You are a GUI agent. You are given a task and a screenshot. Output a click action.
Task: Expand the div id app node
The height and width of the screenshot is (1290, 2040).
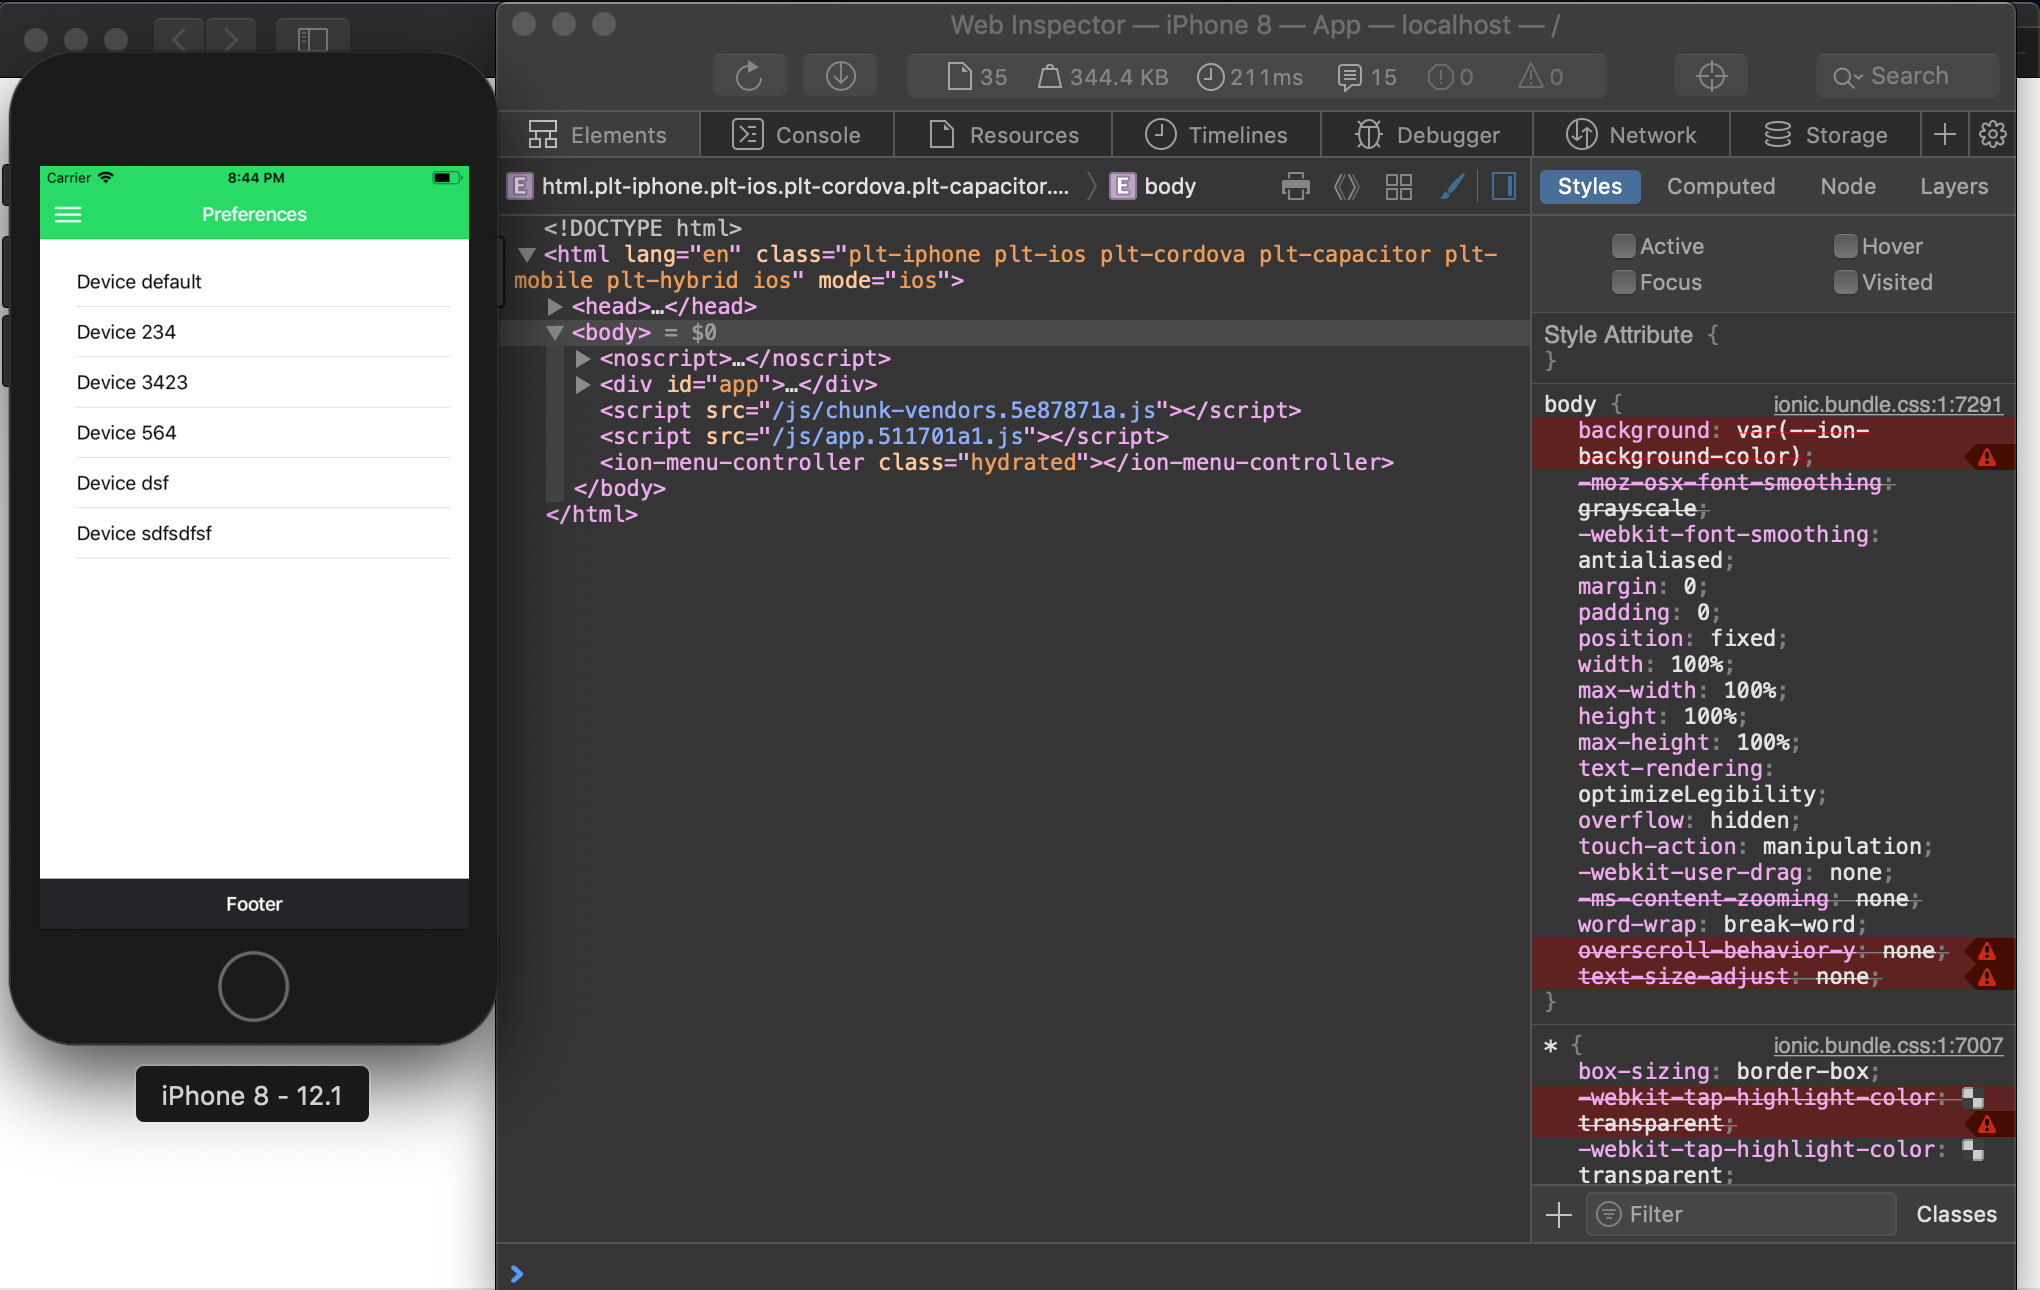583,385
